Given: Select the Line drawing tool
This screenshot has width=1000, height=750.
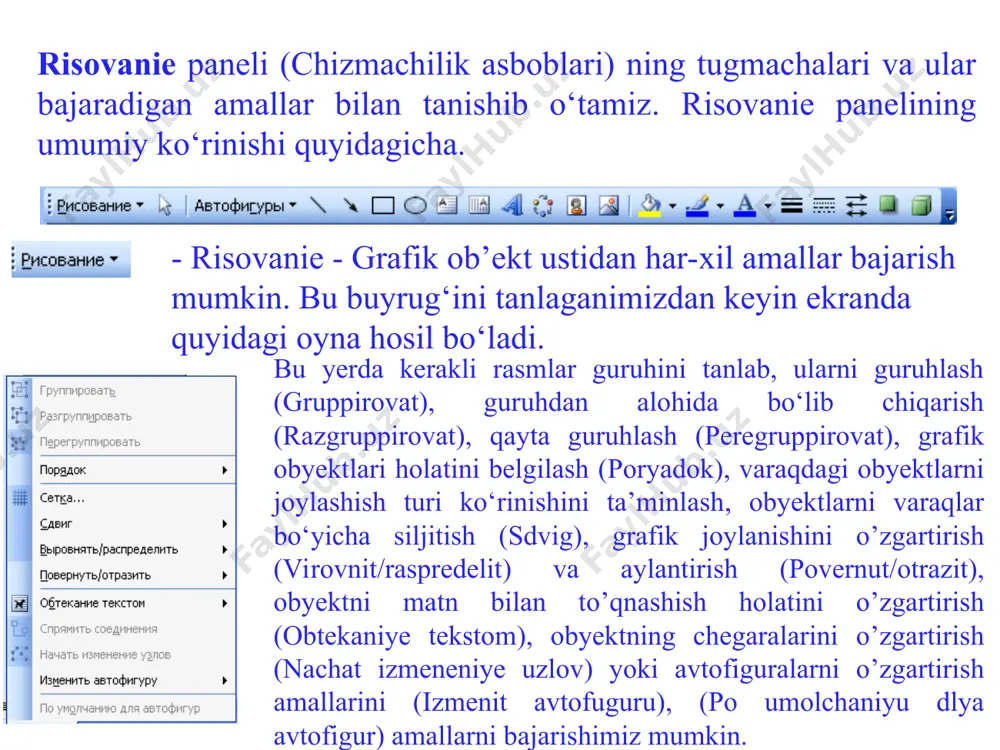Looking at the screenshot, I should 318,205.
